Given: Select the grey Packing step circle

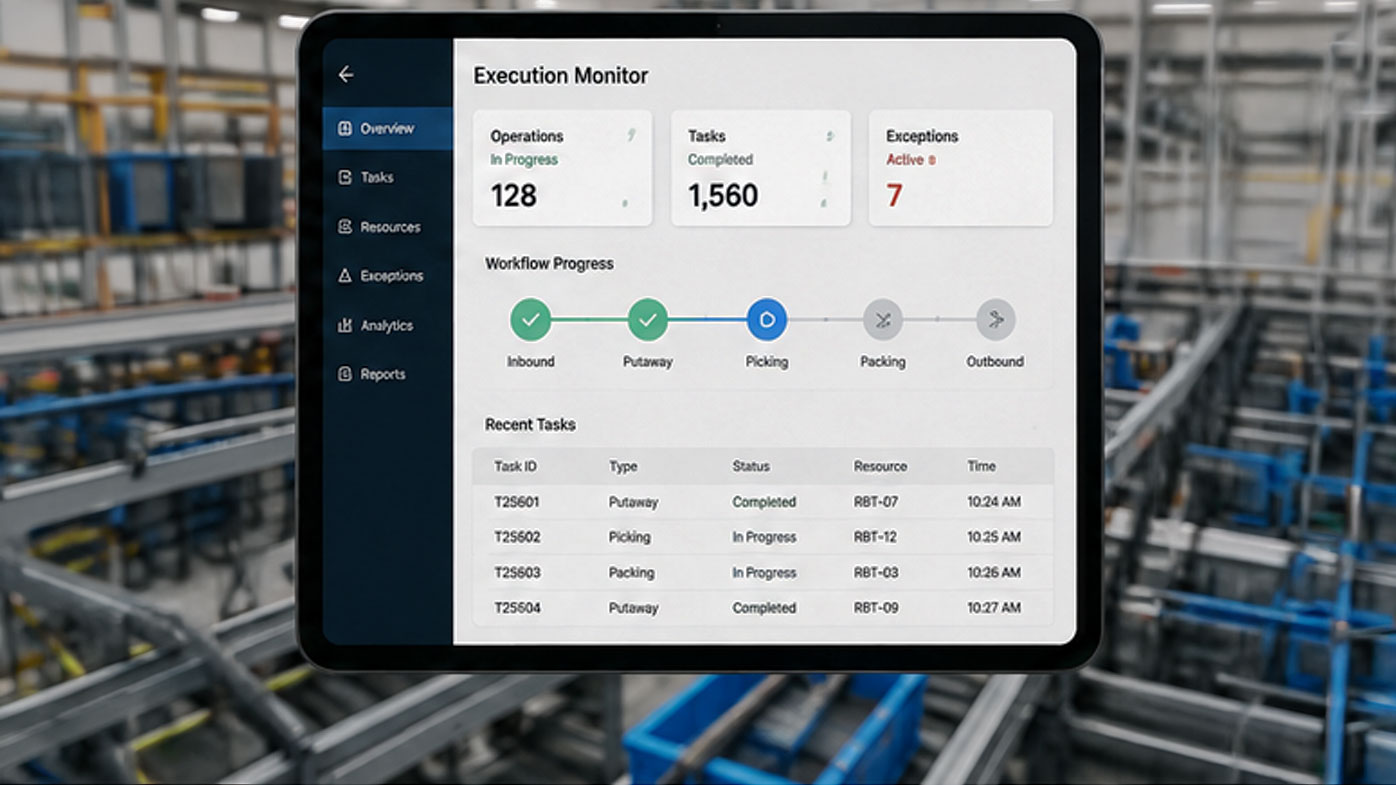Looking at the screenshot, I should click(x=883, y=320).
